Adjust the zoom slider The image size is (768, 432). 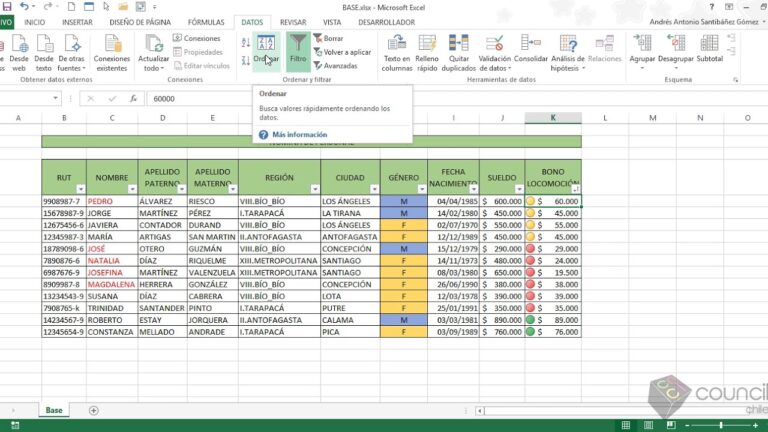click(721, 425)
